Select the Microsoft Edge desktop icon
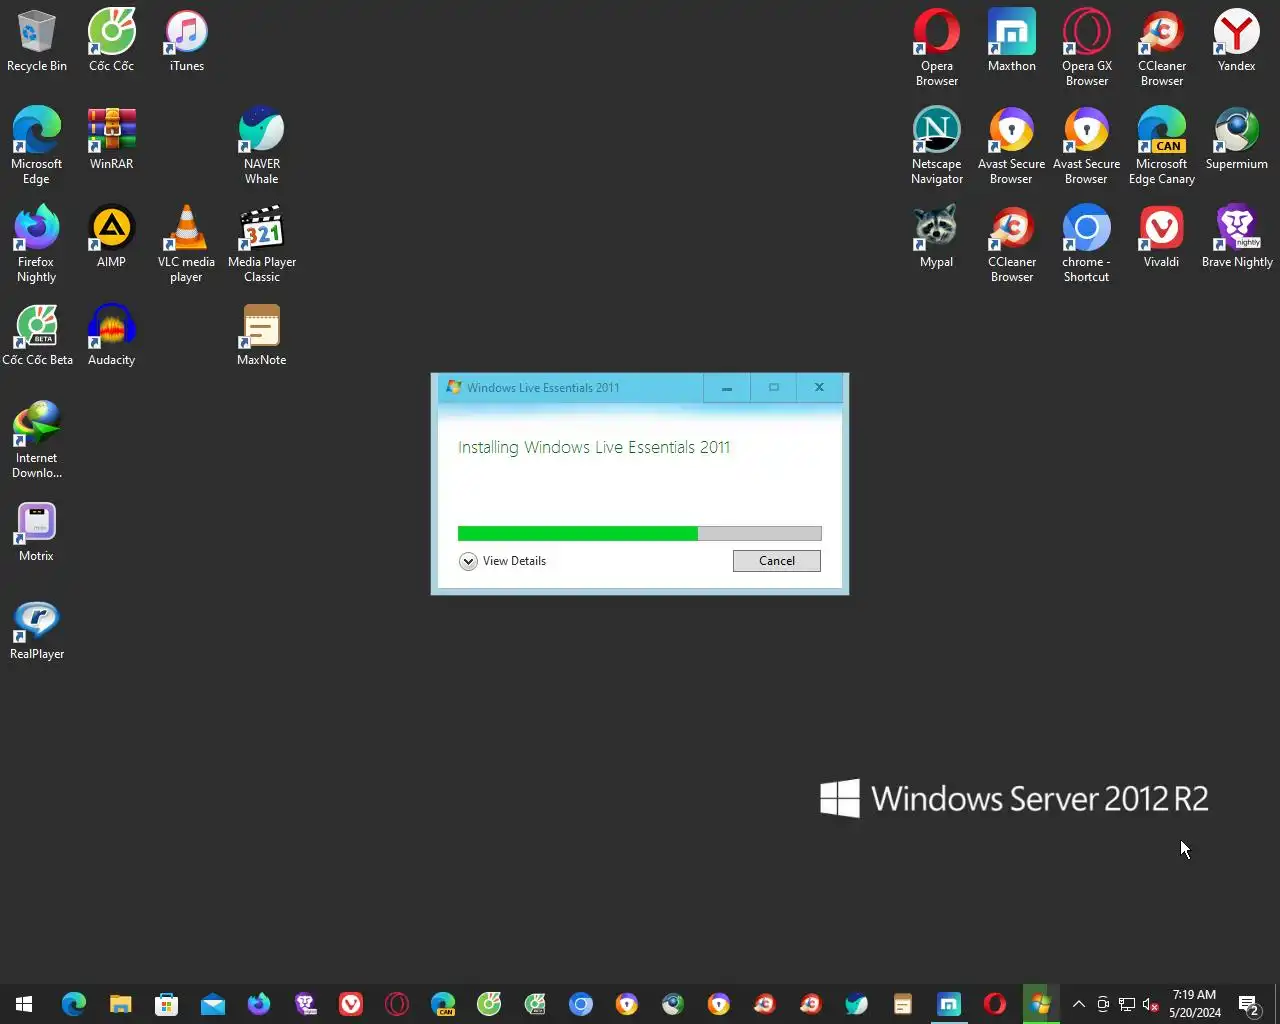The height and width of the screenshot is (1024, 1280). click(36, 146)
